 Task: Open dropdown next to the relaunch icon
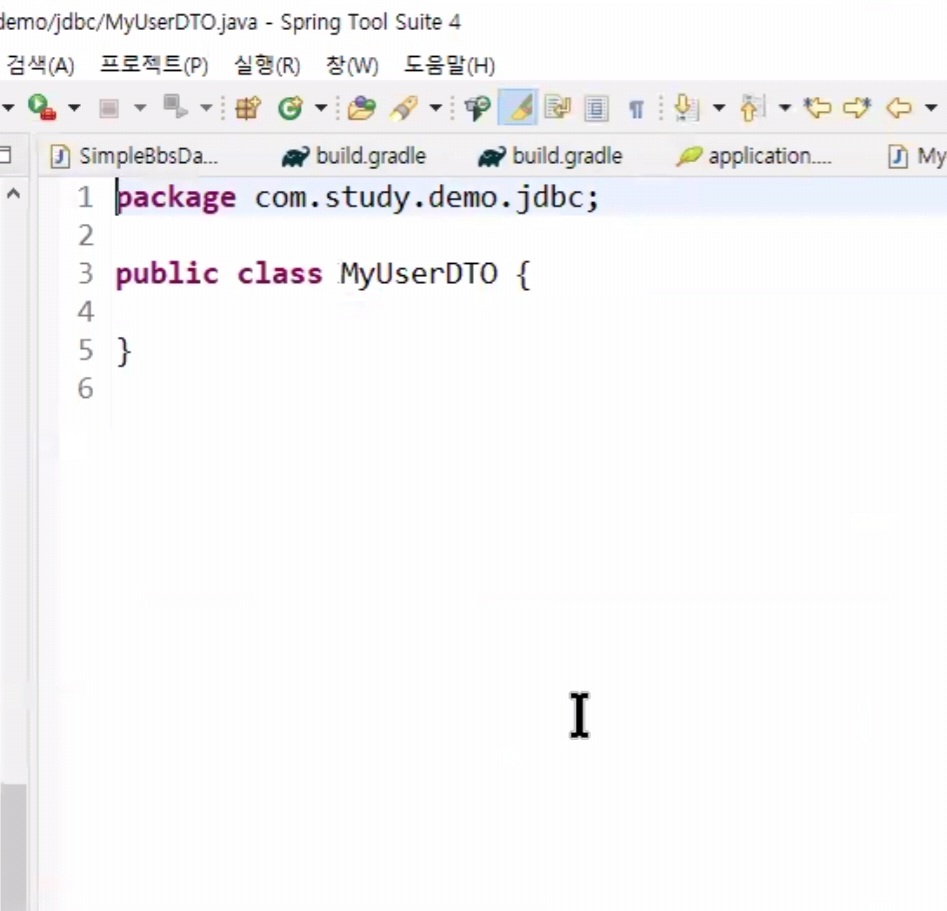click(x=206, y=108)
